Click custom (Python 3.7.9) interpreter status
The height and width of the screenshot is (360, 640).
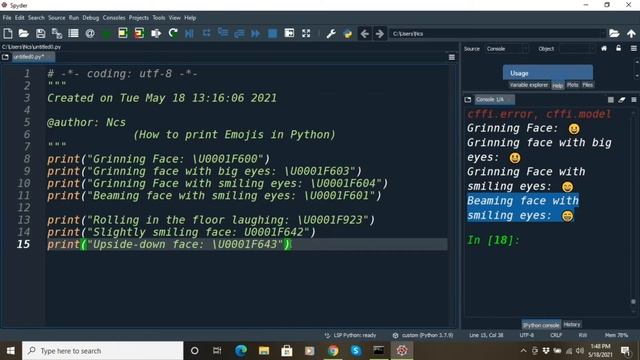[x=423, y=335]
